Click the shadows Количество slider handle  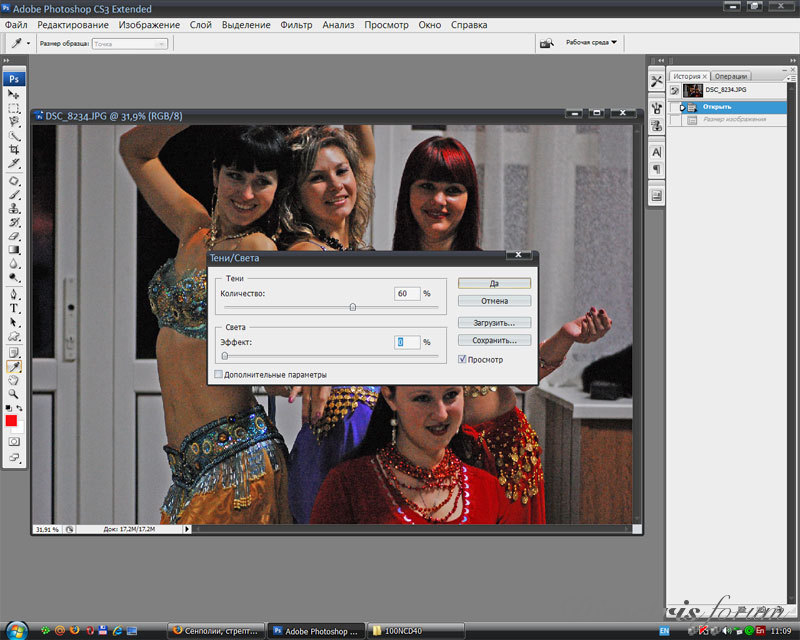tap(353, 307)
